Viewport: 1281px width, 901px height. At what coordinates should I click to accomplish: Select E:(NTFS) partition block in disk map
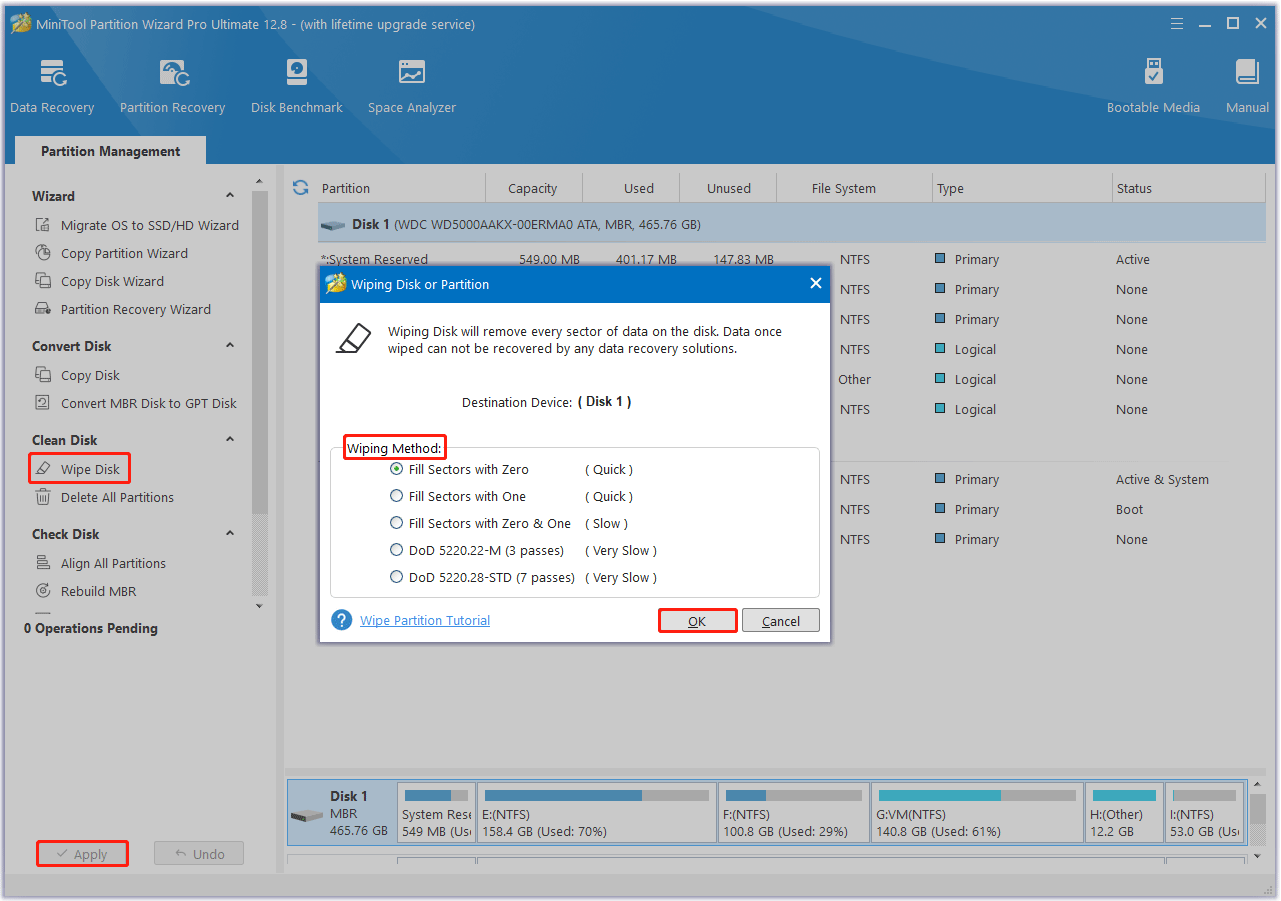[596, 812]
